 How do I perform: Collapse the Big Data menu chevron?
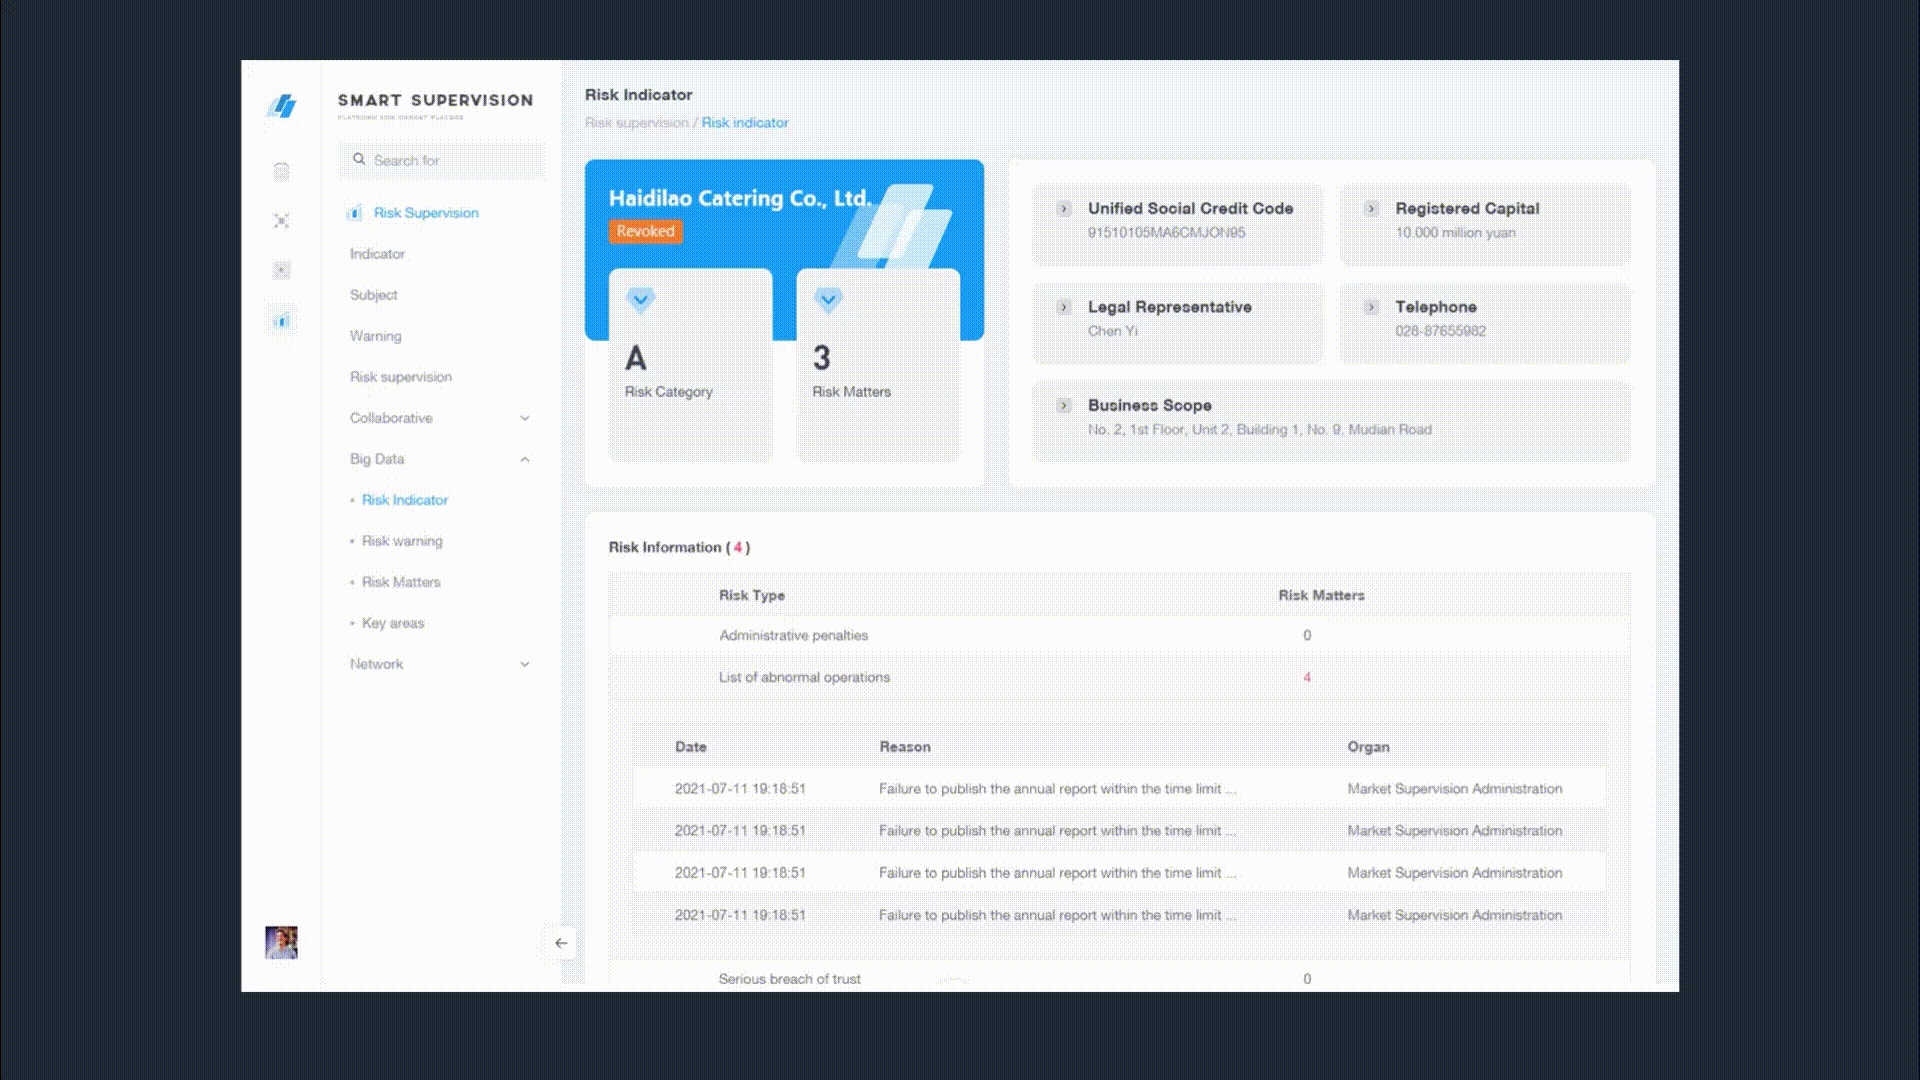coord(525,459)
